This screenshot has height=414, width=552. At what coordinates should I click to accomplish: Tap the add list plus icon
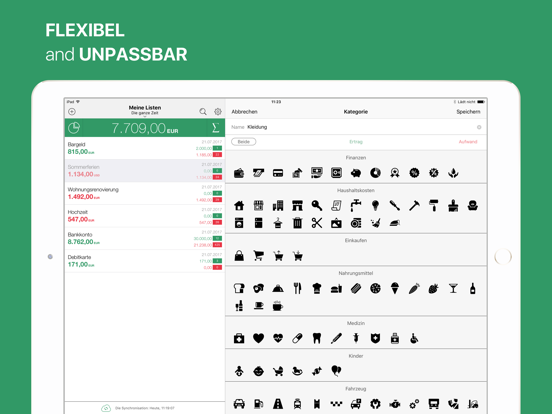point(72,112)
